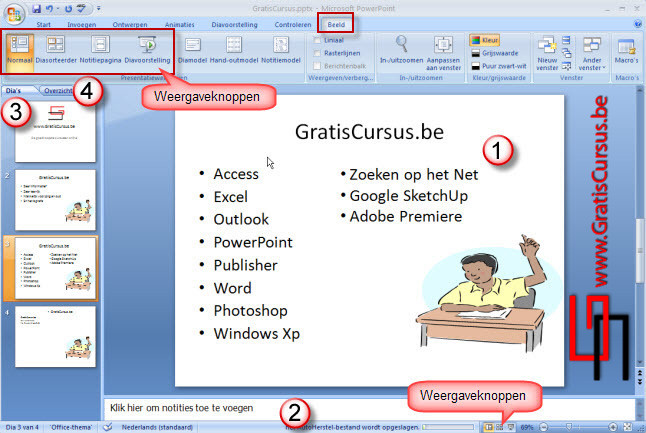Zoom out with the minus button

coord(543,427)
